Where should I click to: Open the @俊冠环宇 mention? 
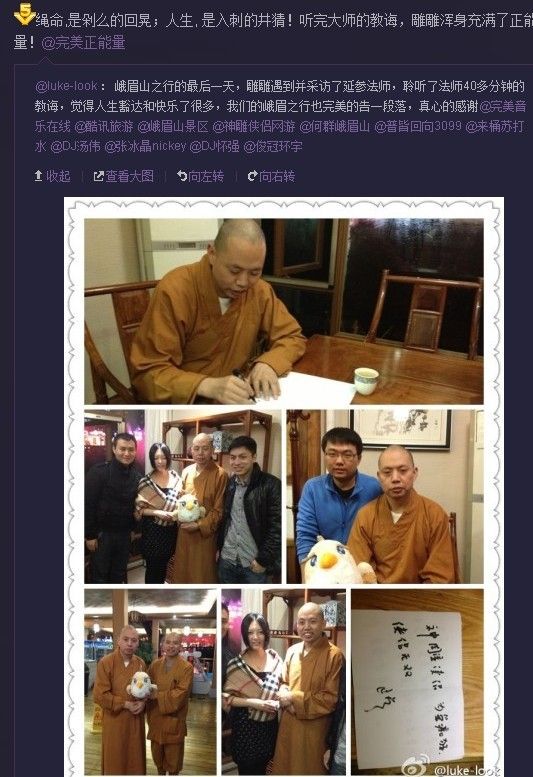(273, 146)
